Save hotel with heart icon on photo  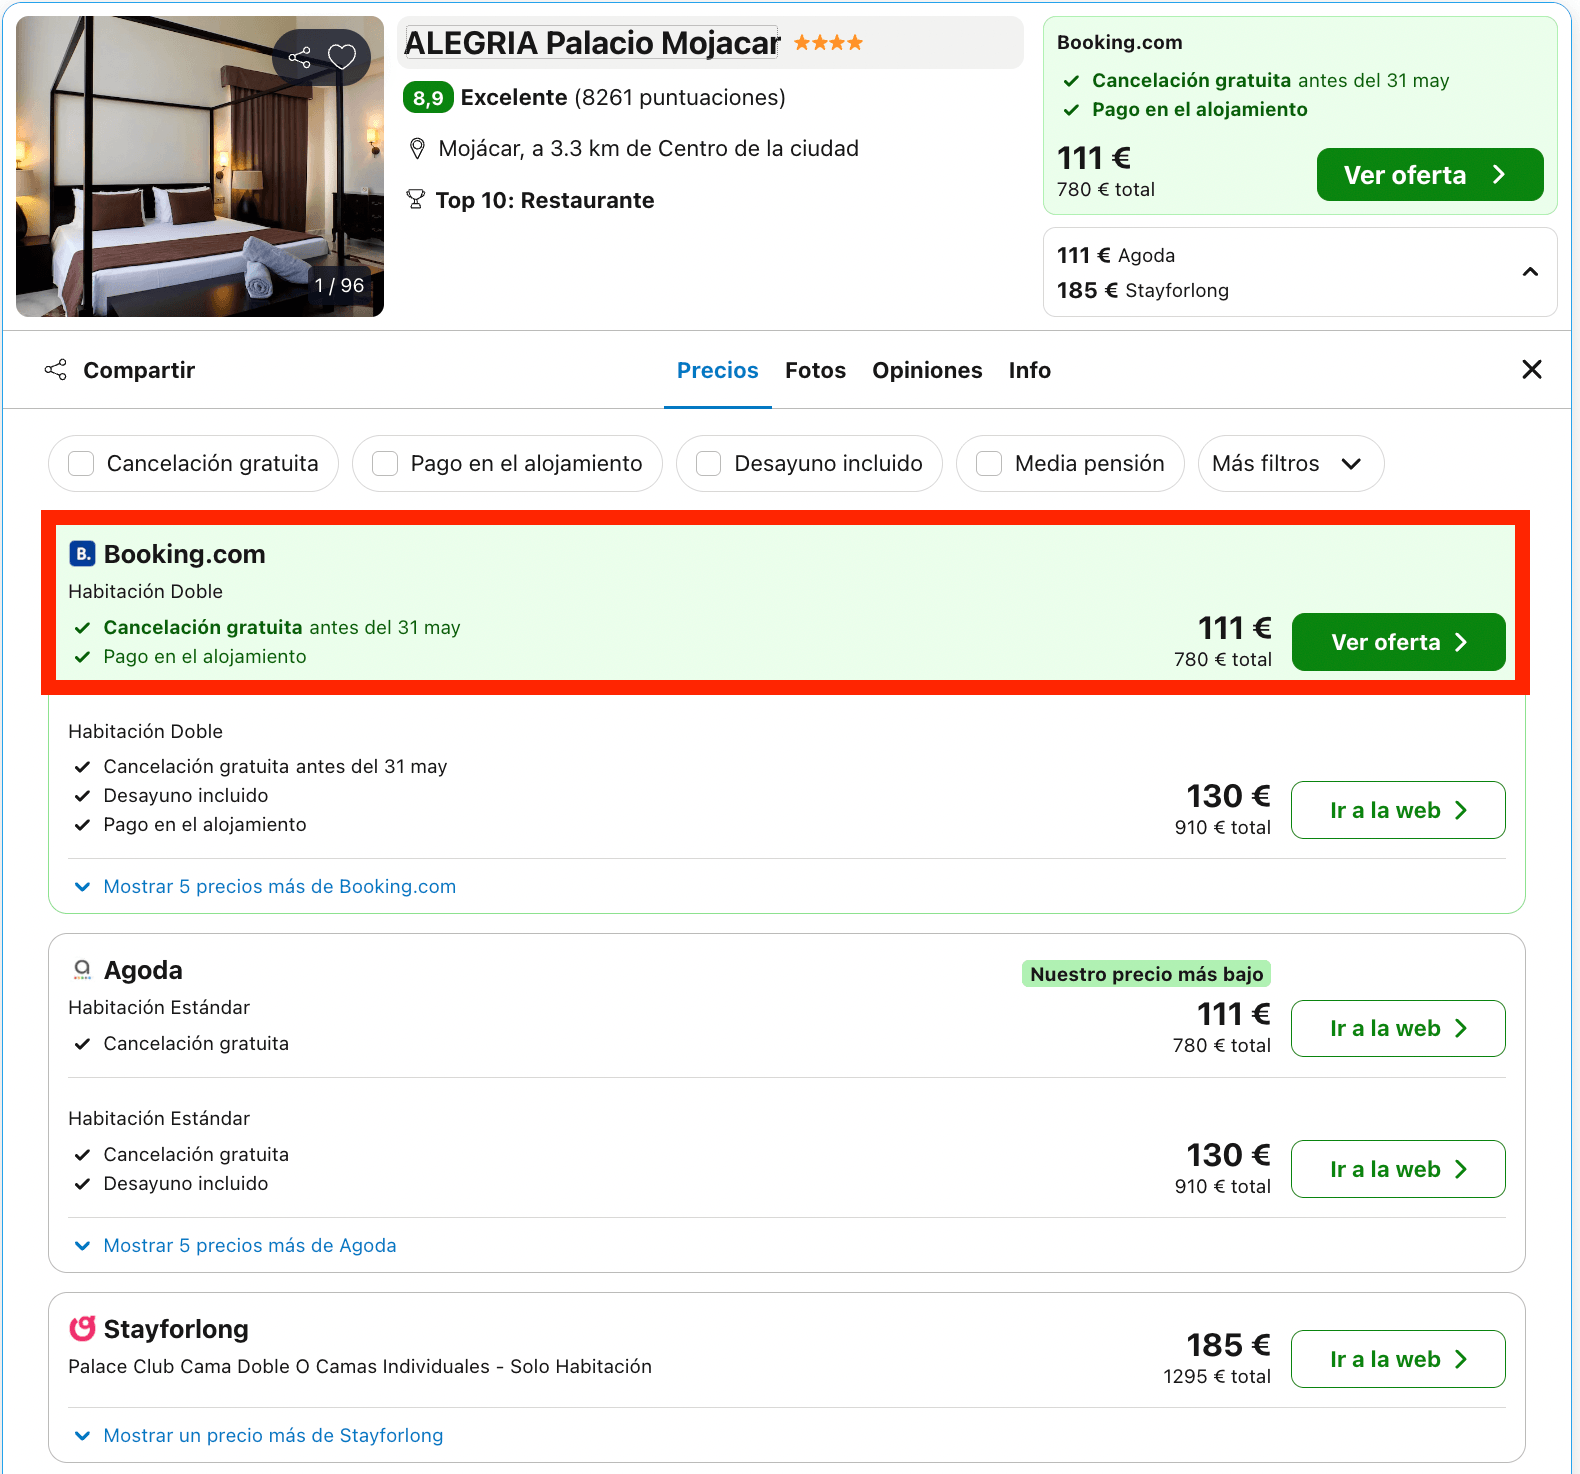click(342, 57)
